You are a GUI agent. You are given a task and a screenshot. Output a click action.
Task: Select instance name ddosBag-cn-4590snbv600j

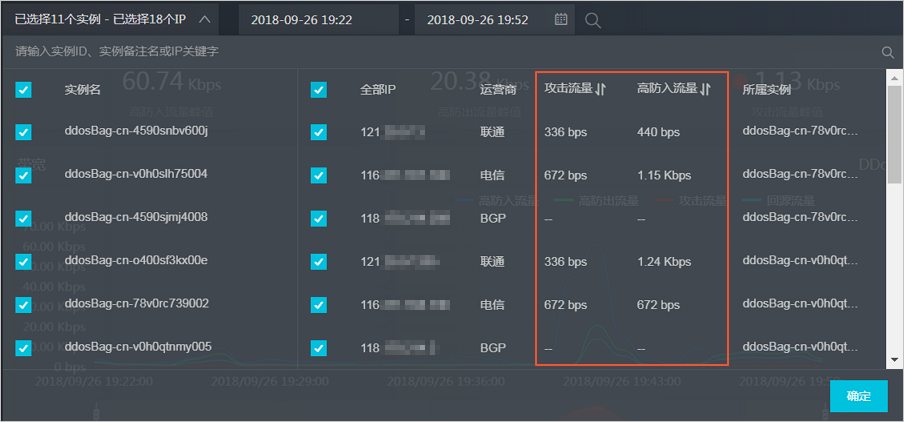point(136,131)
